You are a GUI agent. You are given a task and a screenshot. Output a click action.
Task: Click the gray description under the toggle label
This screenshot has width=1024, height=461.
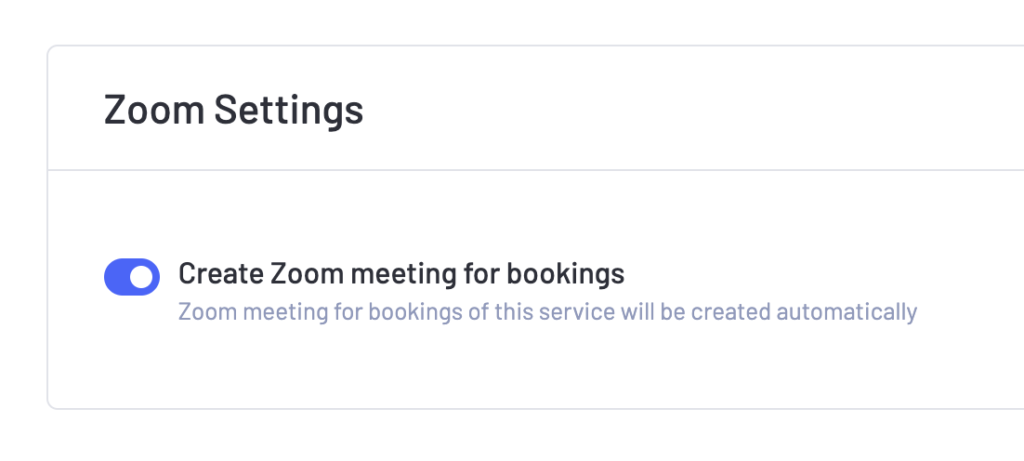tap(546, 312)
